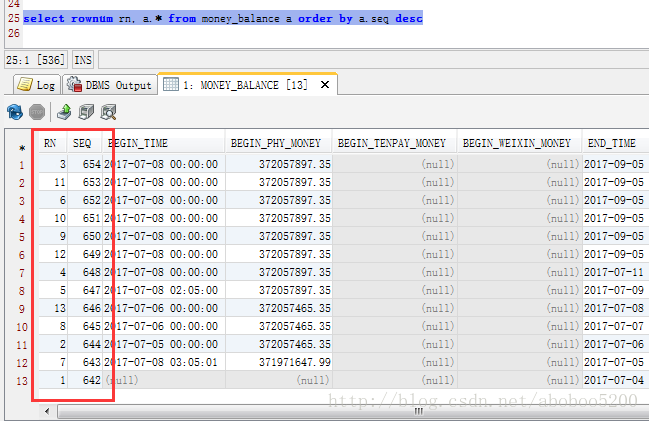Click BEGIN_PHY_MONEY cell 372057465.35 in row 9
This screenshot has width=649, height=421.
pyautogui.click(x=279, y=308)
